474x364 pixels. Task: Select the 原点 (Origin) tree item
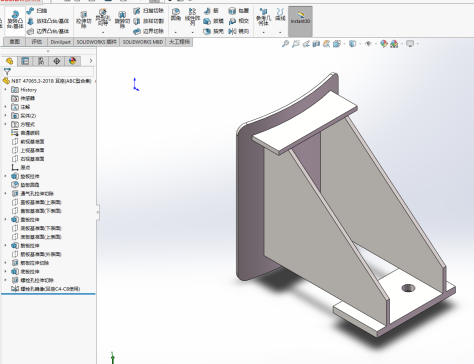(x=21, y=168)
